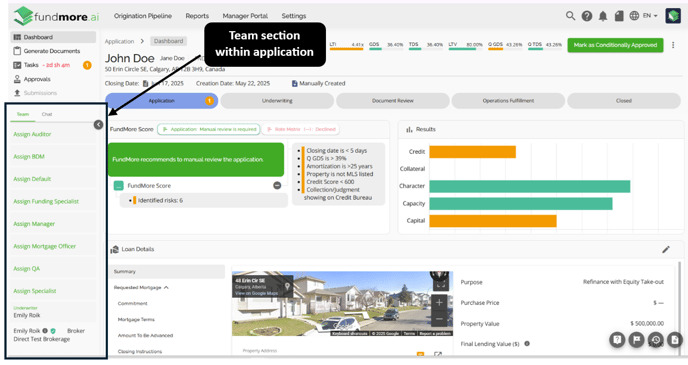Select Mortgage Terms item

136,319
